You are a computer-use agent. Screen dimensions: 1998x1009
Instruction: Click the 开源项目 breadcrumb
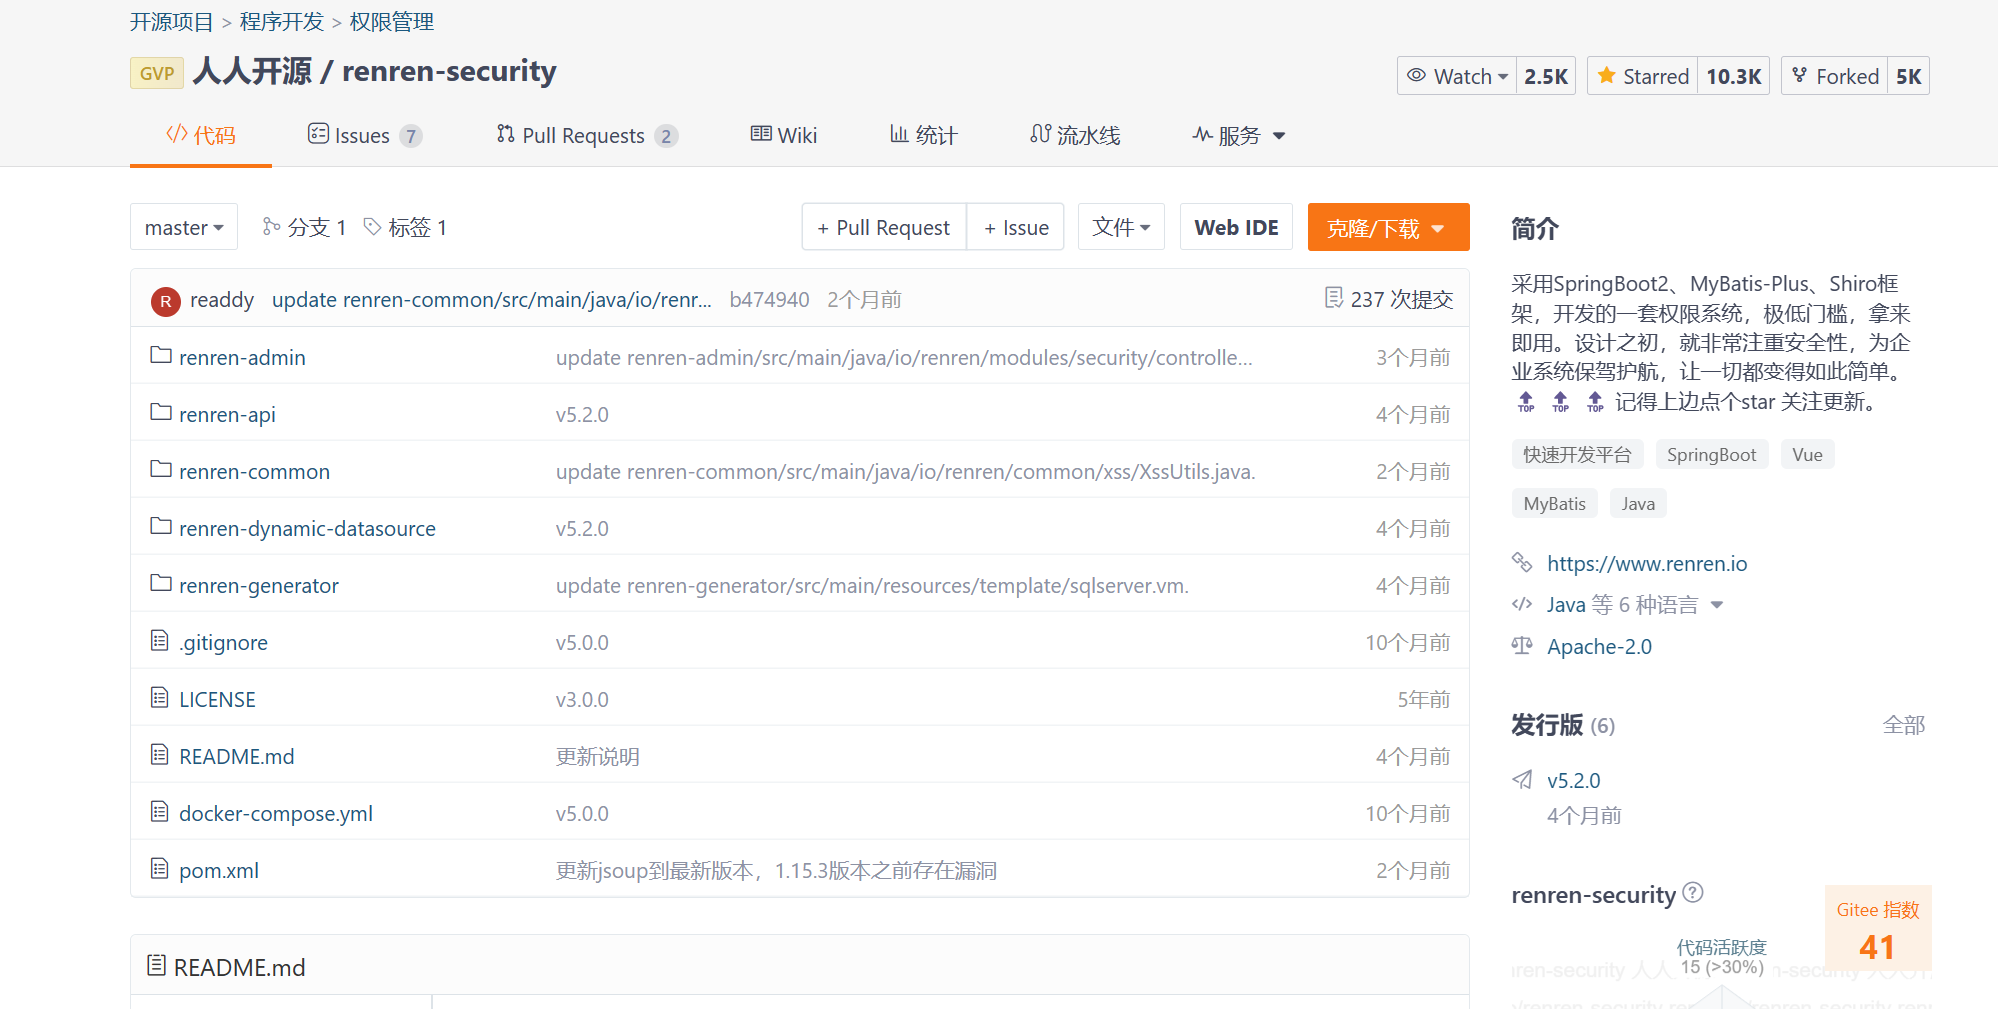click(x=172, y=22)
